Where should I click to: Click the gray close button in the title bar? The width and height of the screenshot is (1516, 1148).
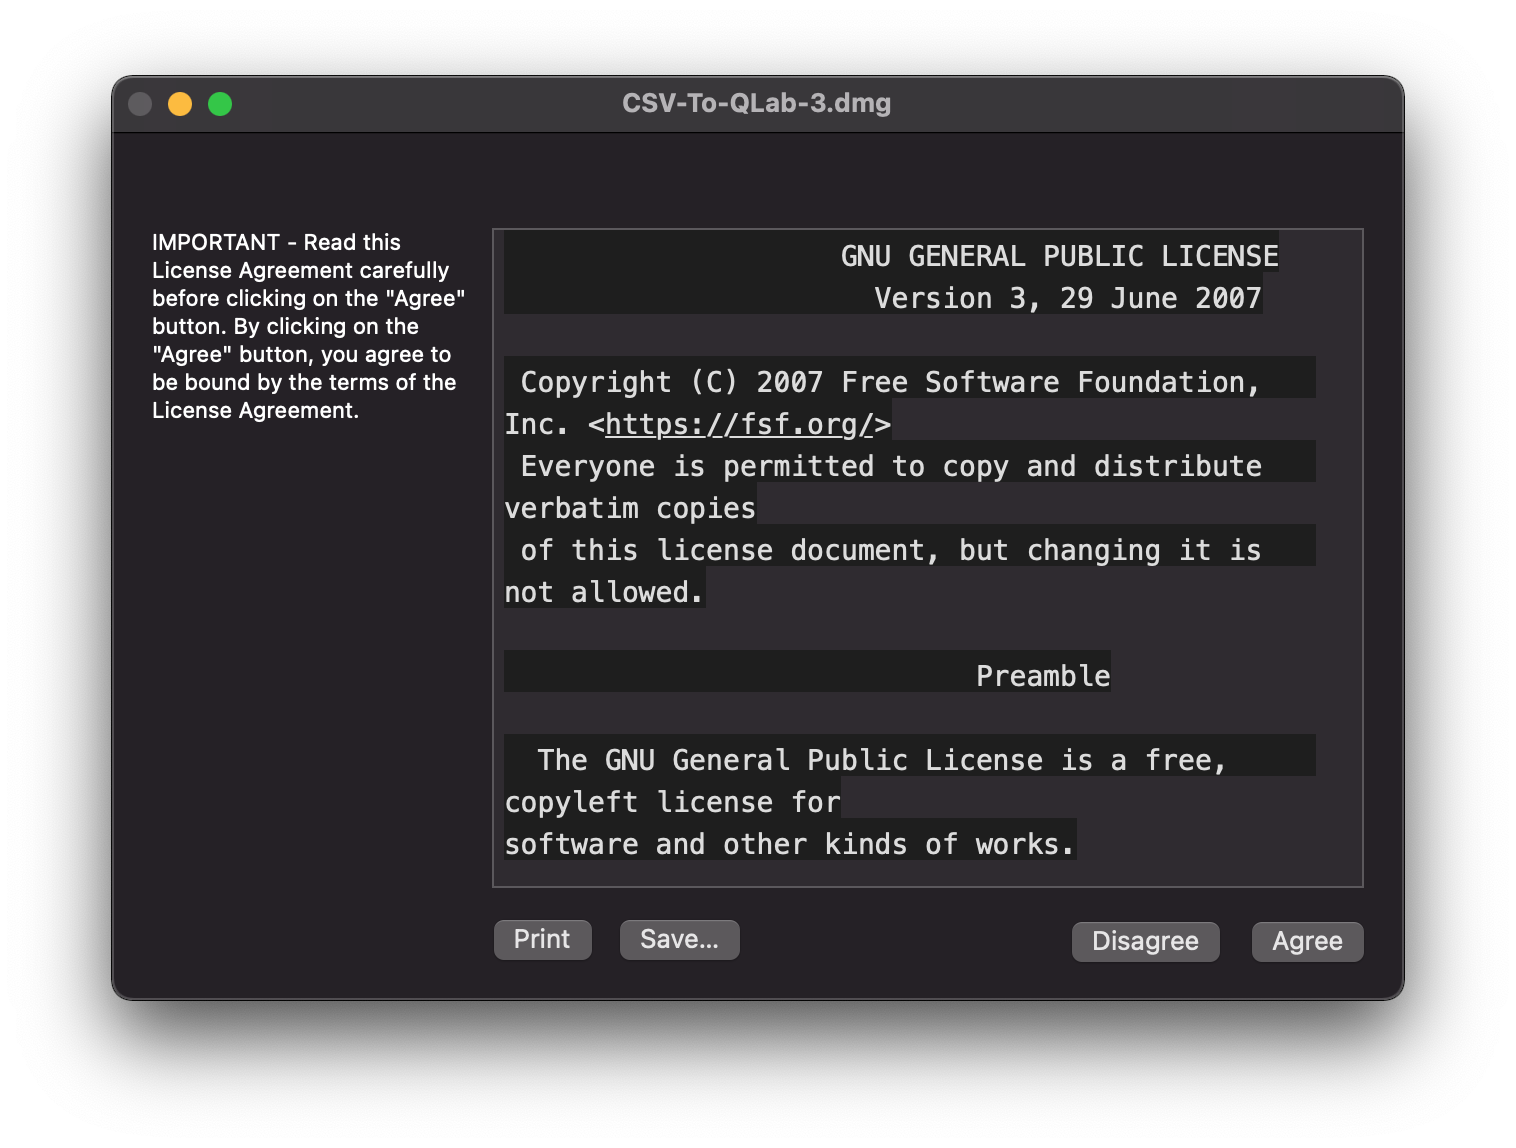point(140,104)
